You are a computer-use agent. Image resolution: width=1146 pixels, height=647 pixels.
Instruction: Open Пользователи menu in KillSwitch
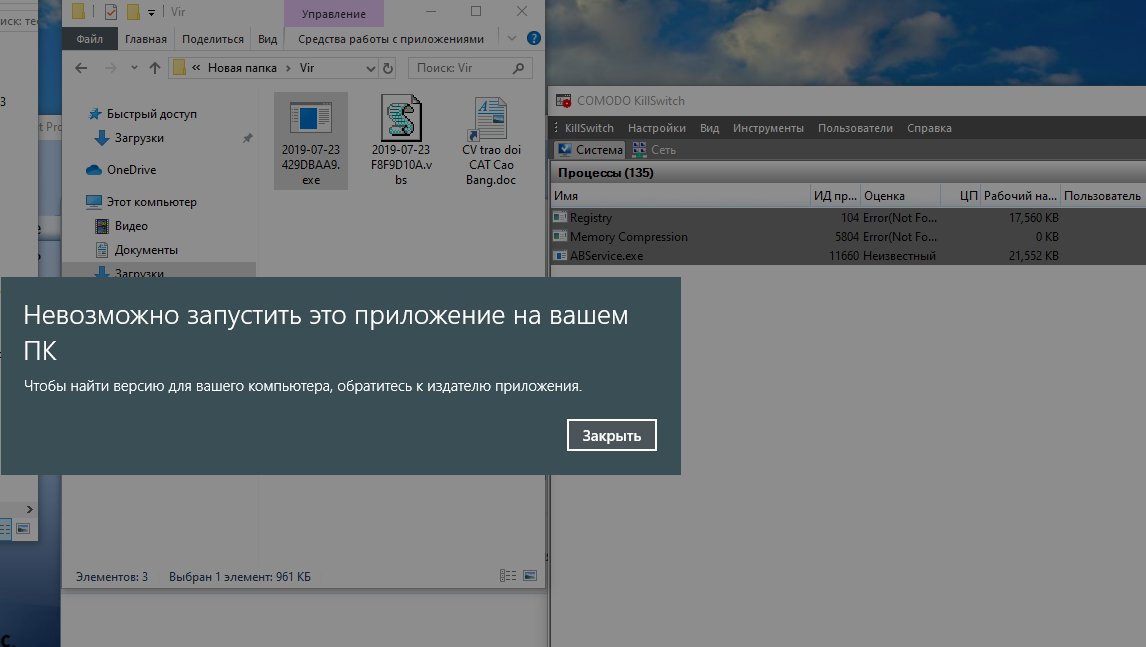coord(855,128)
